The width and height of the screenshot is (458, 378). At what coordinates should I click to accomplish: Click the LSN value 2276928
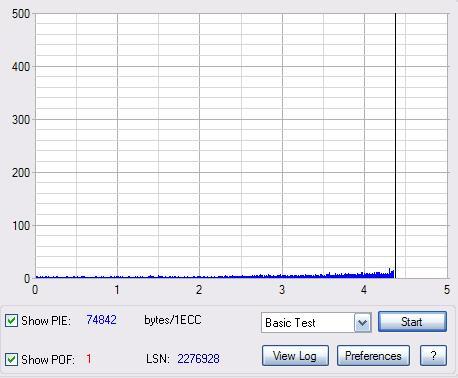coord(198,359)
